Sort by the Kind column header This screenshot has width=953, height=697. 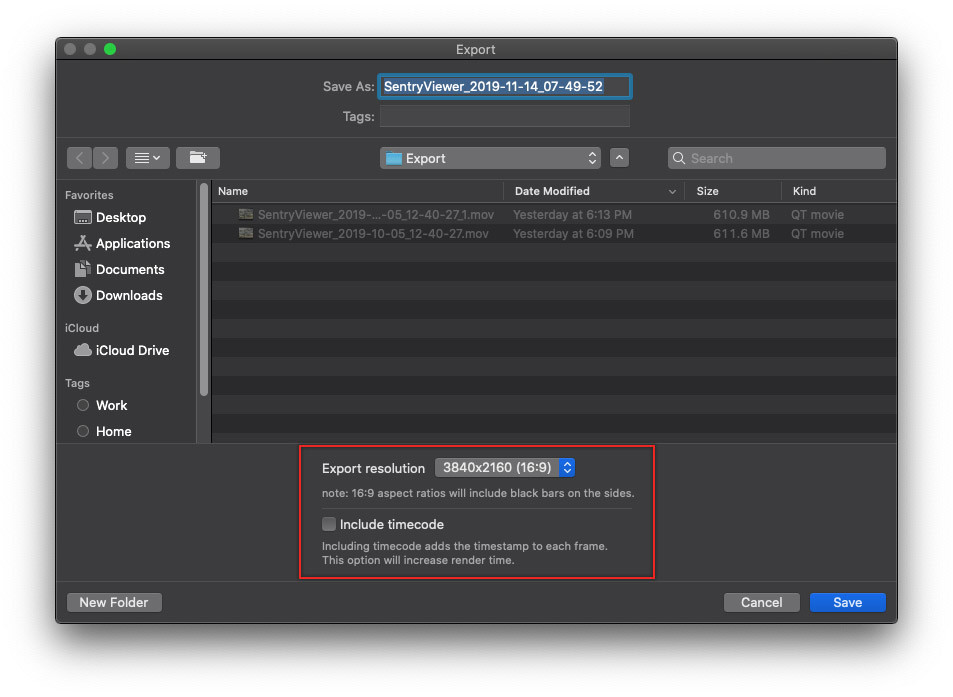coord(839,191)
